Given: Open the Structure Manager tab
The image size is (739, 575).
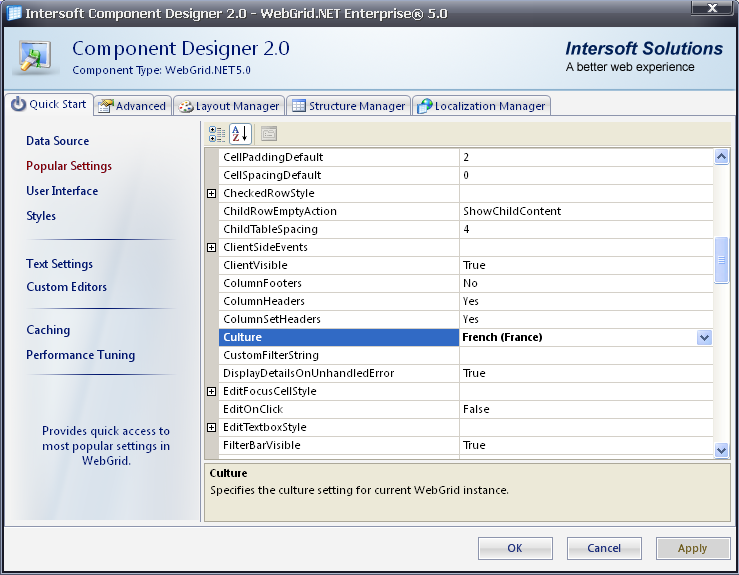Looking at the screenshot, I should (x=349, y=106).
